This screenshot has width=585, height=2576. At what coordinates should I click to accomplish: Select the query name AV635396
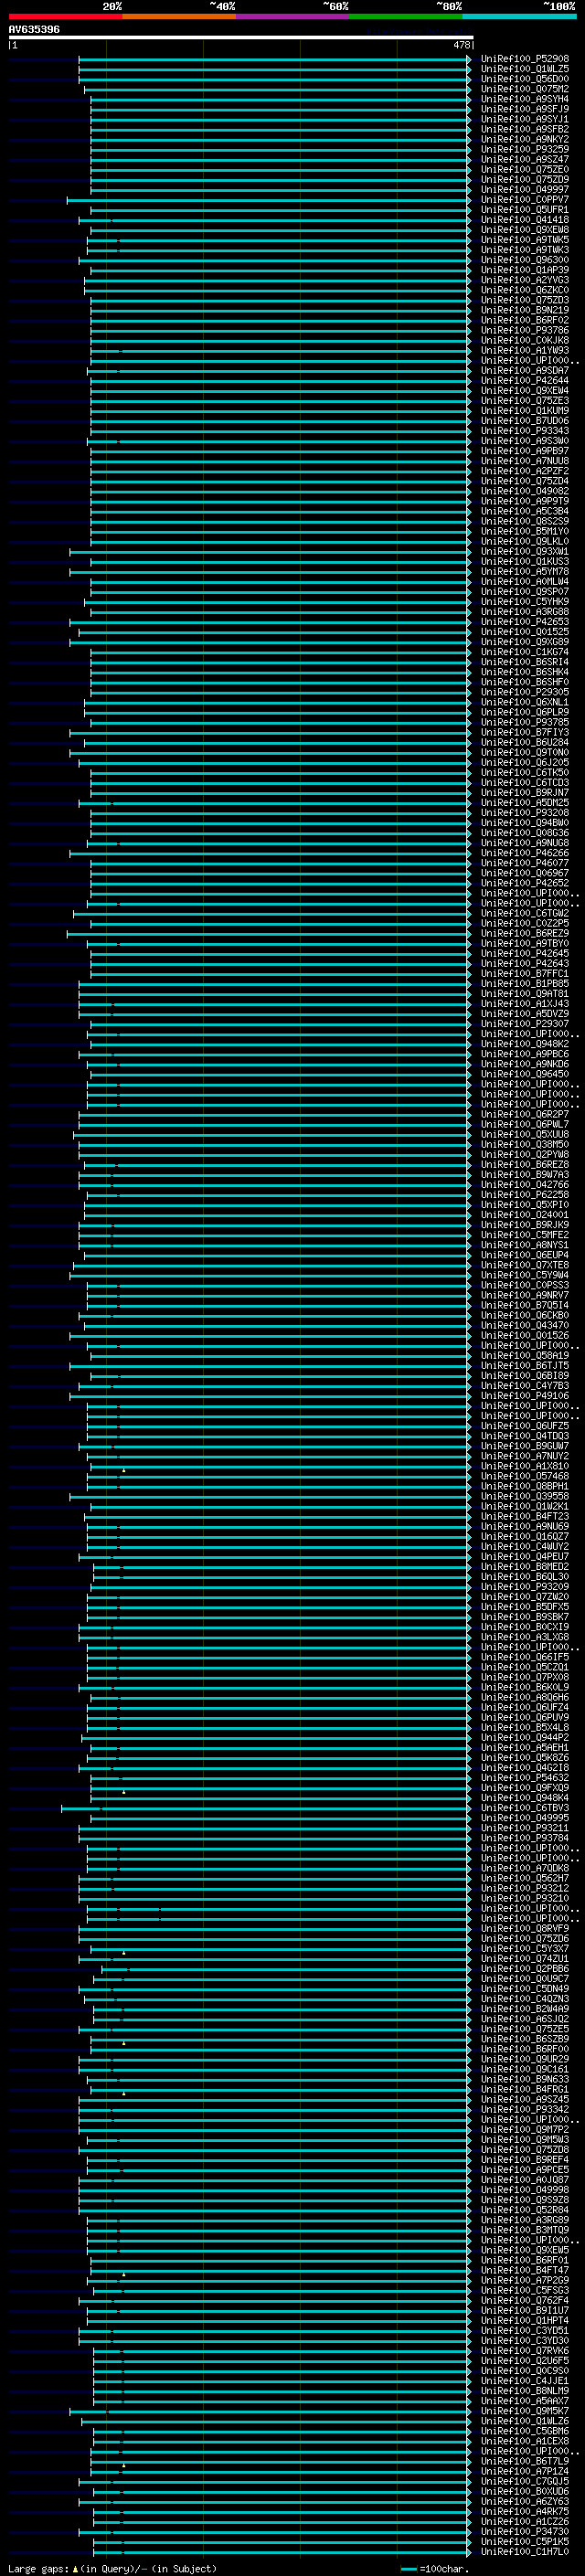pyautogui.click(x=34, y=29)
